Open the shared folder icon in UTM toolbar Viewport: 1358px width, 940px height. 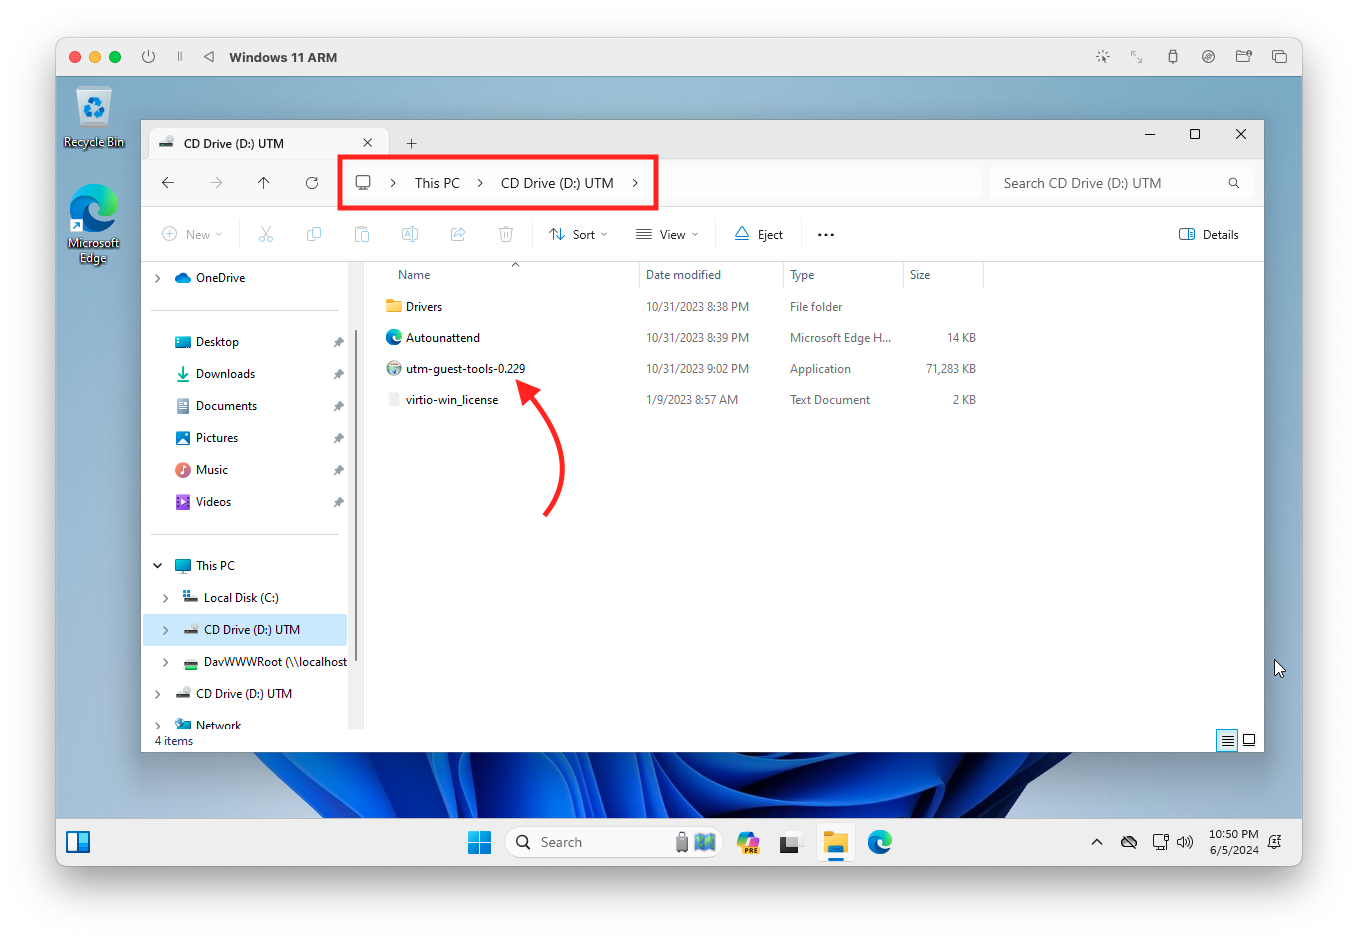pyautogui.click(x=1244, y=57)
